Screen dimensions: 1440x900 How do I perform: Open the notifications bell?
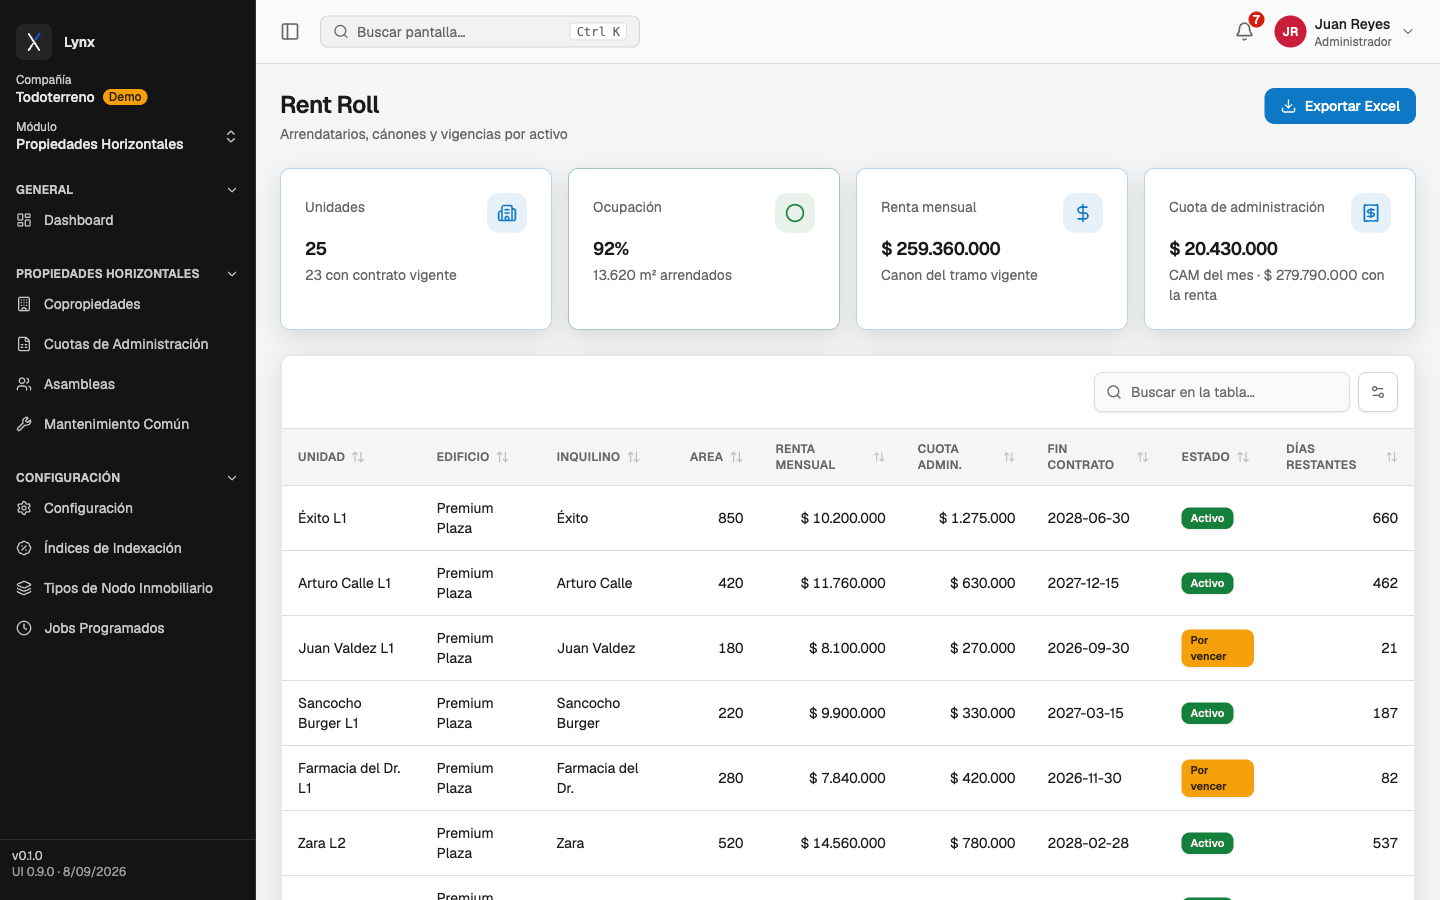click(1244, 31)
